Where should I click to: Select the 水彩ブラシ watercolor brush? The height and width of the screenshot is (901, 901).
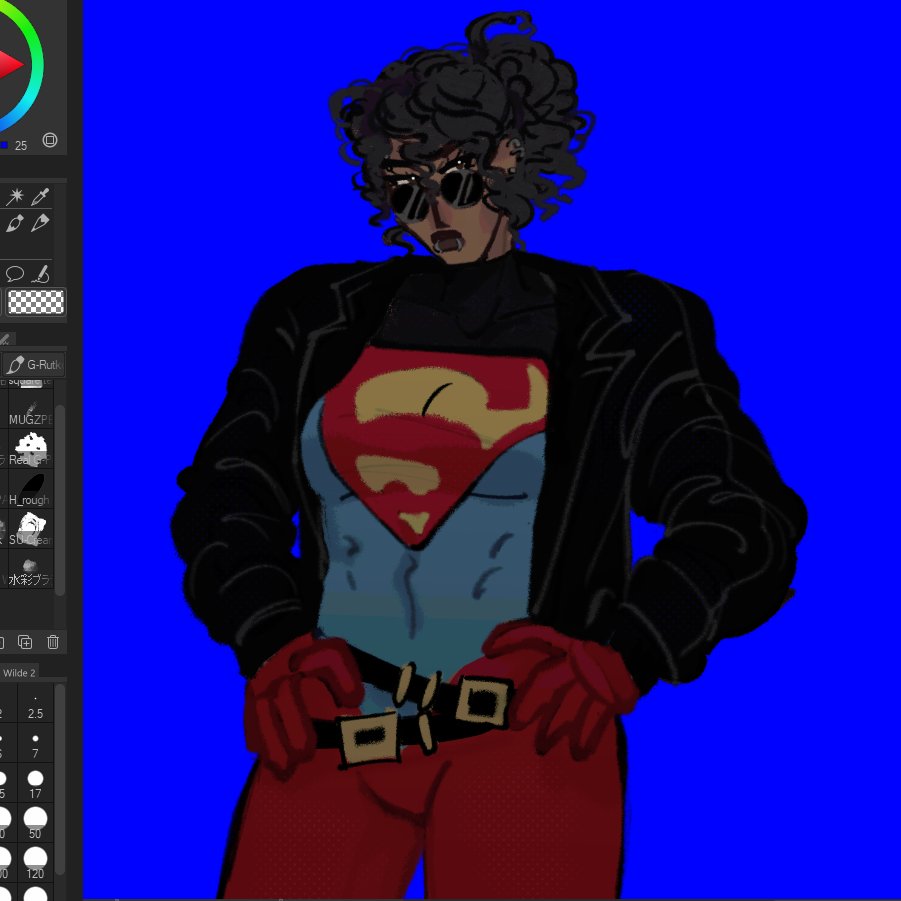(30, 569)
